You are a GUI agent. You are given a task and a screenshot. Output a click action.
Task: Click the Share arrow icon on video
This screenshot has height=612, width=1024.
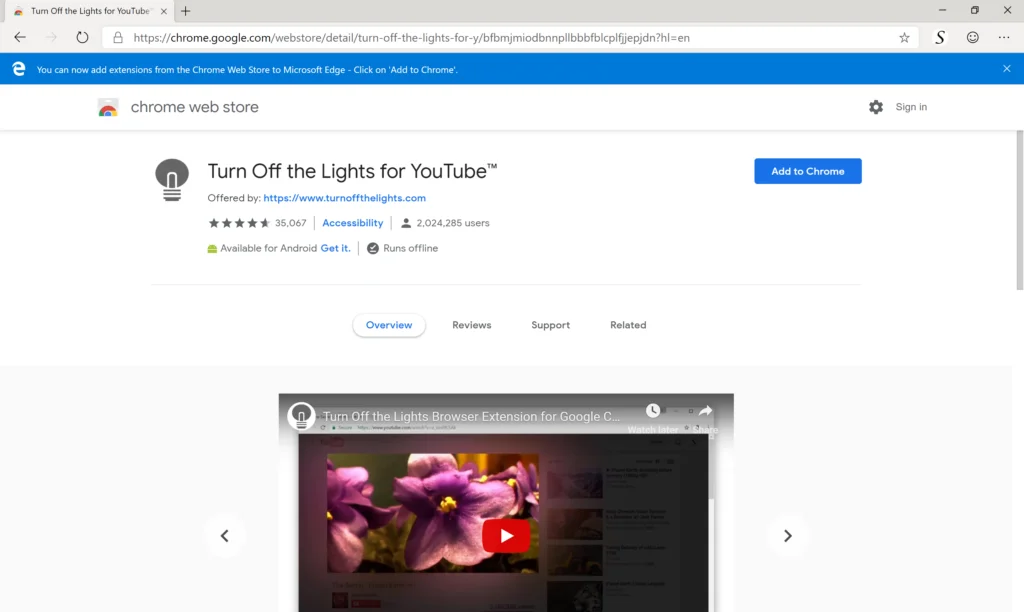click(x=705, y=410)
